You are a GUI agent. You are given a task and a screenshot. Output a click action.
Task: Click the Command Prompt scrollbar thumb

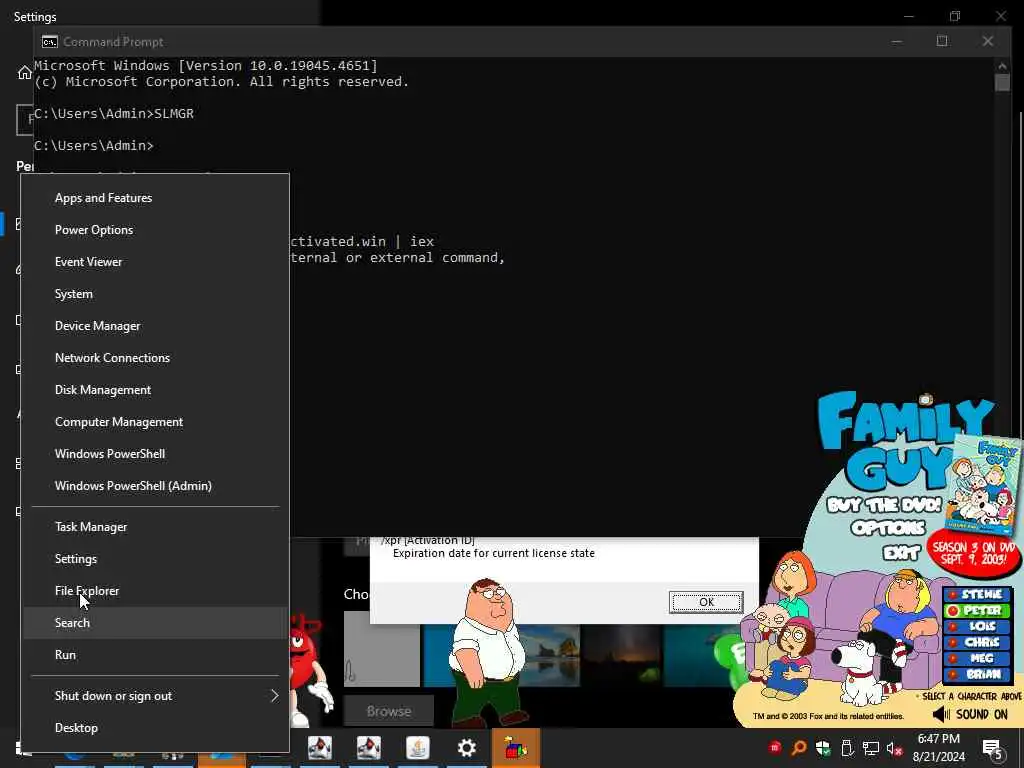click(1002, 82)
